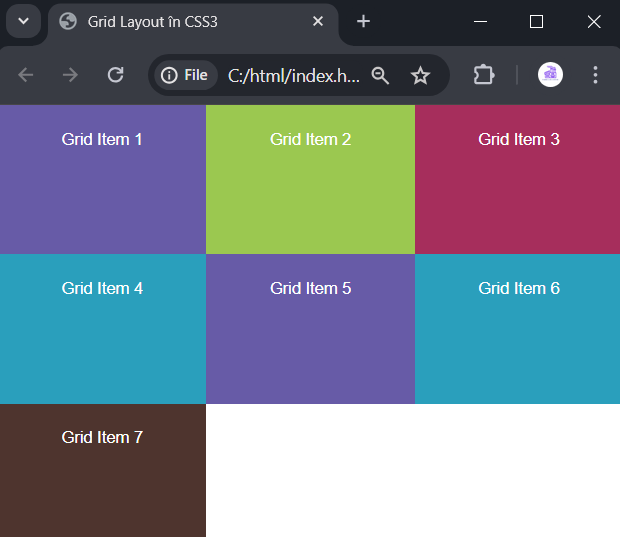
Task: Click the green Grid Item 2 box
Action: coord(310,179)
